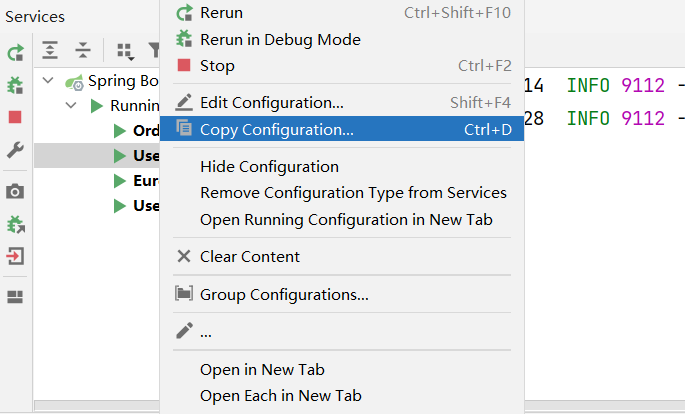Click Stop in the context menu
This screenshot has width=685, height=414.
pyautogui.click(x=217, y=66)
